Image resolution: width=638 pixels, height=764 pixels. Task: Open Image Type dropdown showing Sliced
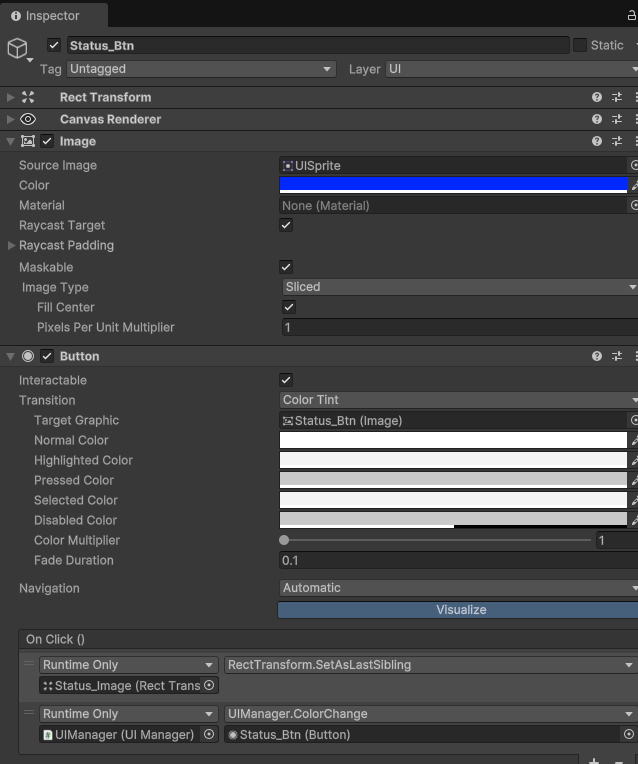460,287
